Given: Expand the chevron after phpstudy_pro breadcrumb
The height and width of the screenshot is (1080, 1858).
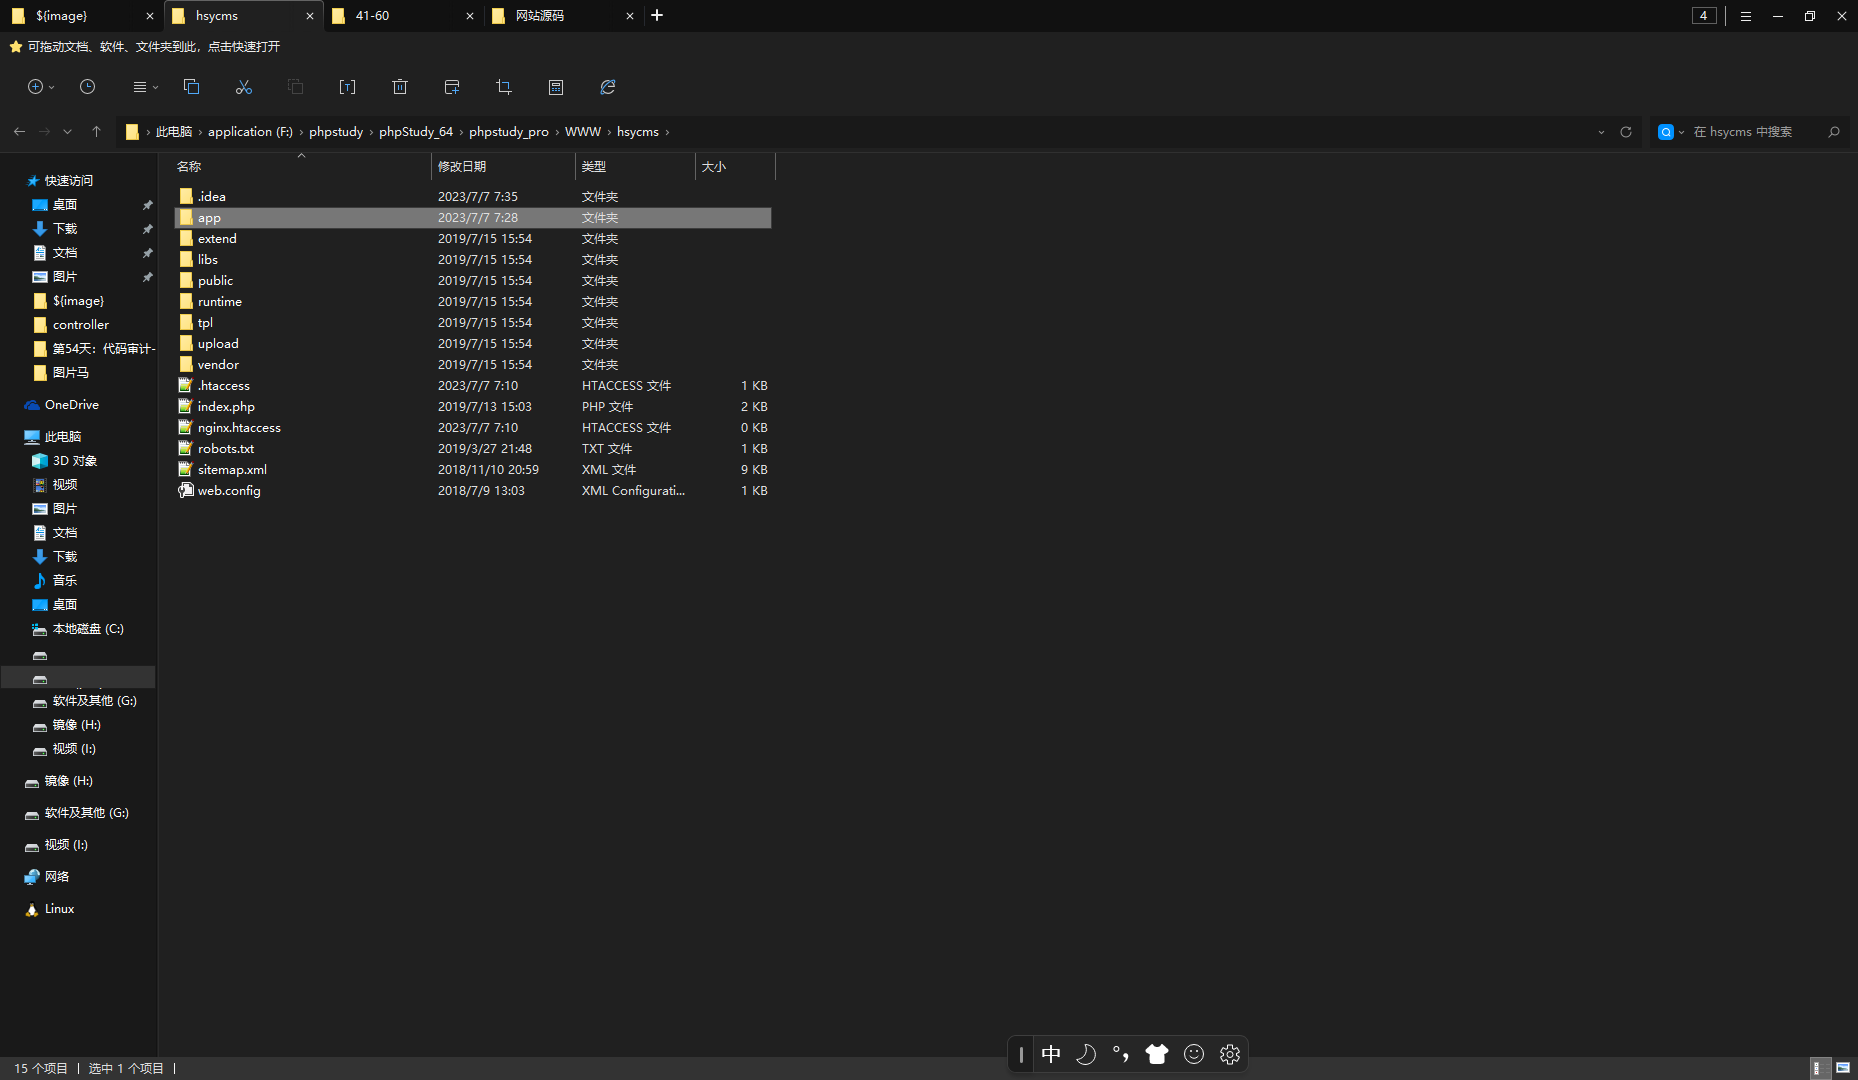Looking at the screenshot, I should [x=557, y=132].
